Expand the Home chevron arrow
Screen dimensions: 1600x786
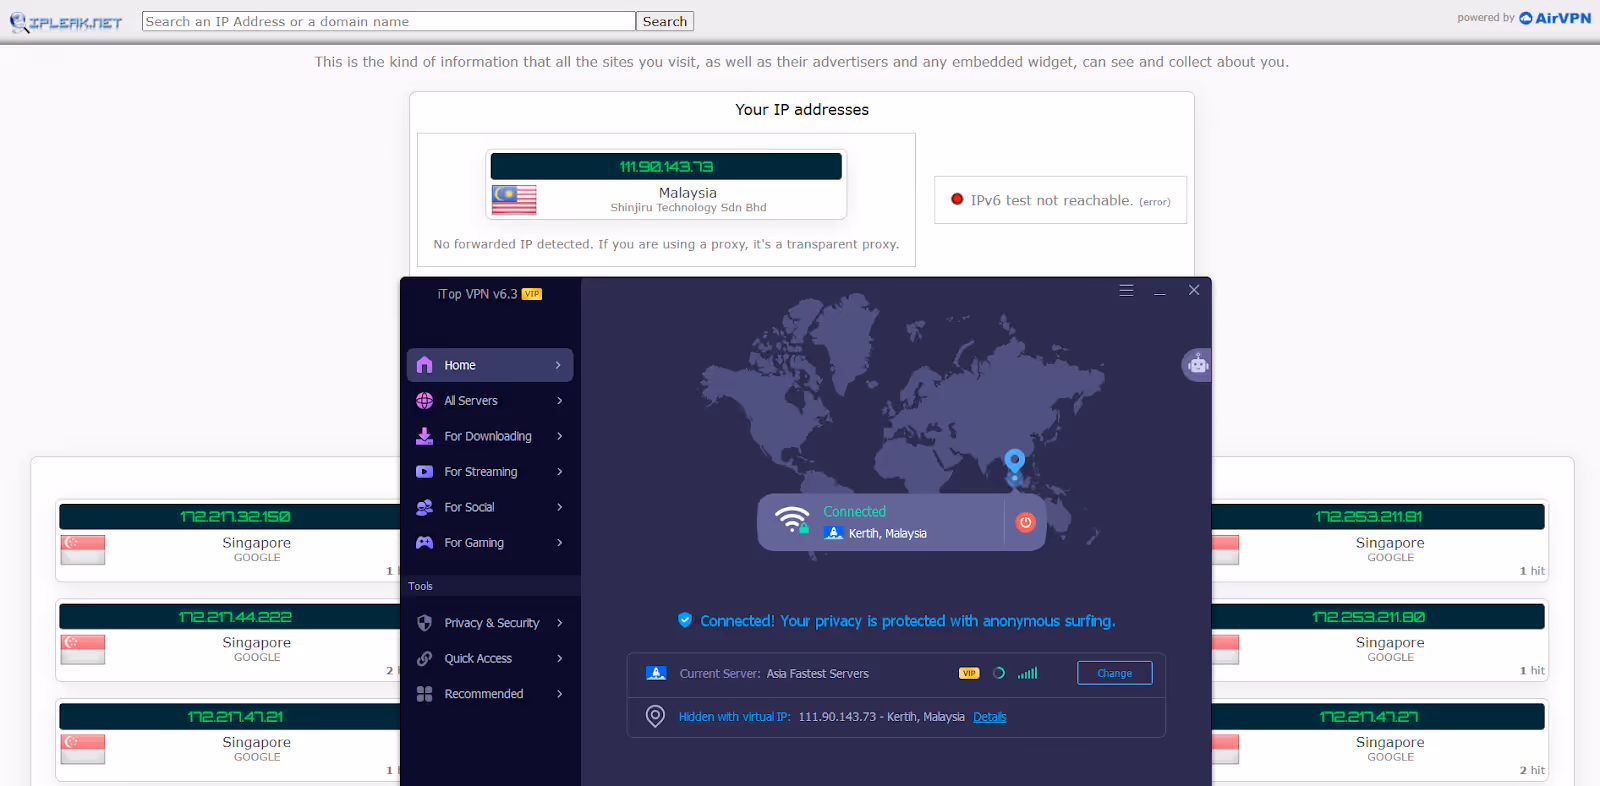click(x=558, y=365)
